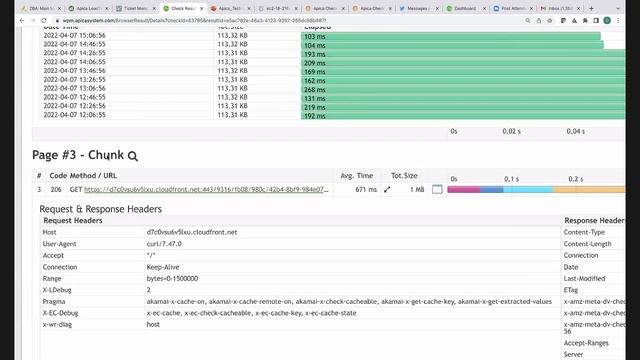
Task: Switch to the Post Attendee tab
Action: pos(512,8)
